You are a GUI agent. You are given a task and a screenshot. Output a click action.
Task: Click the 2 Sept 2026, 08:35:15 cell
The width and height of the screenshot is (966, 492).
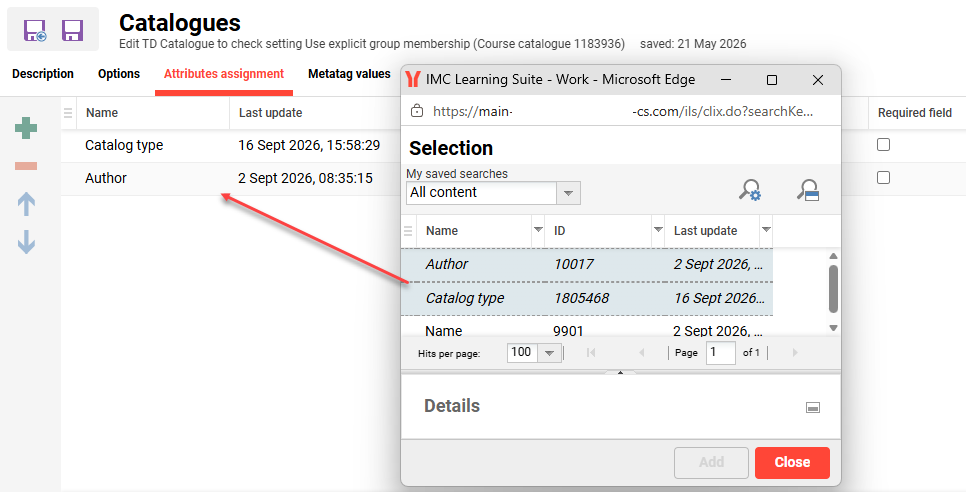305,179
